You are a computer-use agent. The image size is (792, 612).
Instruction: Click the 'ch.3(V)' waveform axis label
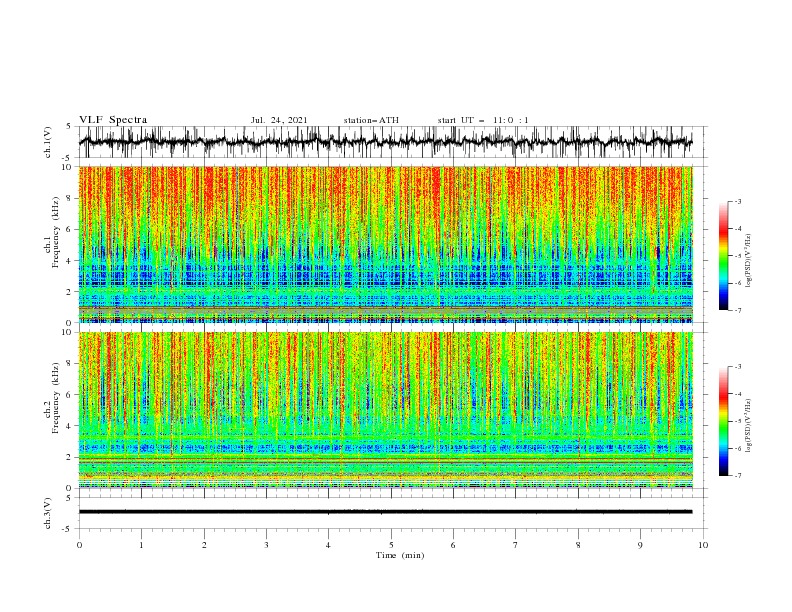tap(48, 513)
